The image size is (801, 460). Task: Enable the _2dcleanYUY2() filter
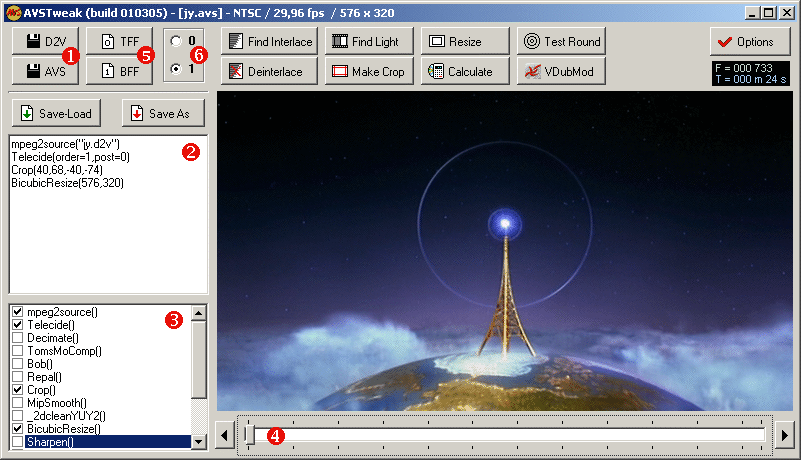click(17, 416)
